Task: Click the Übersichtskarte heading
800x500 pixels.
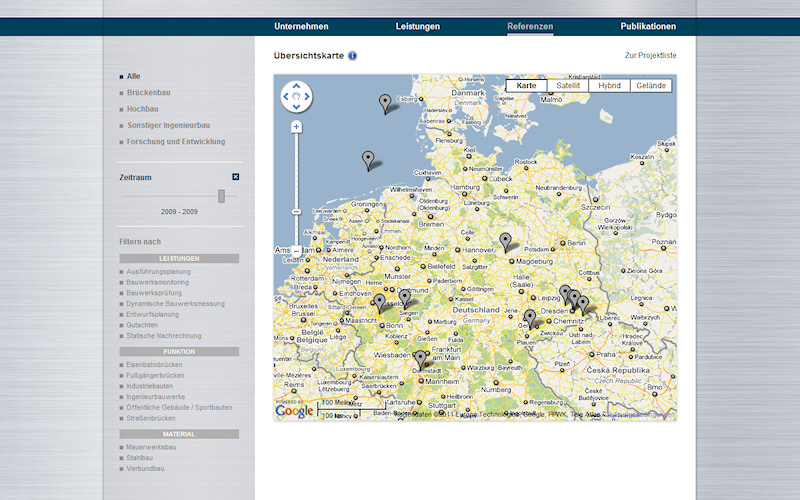Action: click(x=309, y=56)
